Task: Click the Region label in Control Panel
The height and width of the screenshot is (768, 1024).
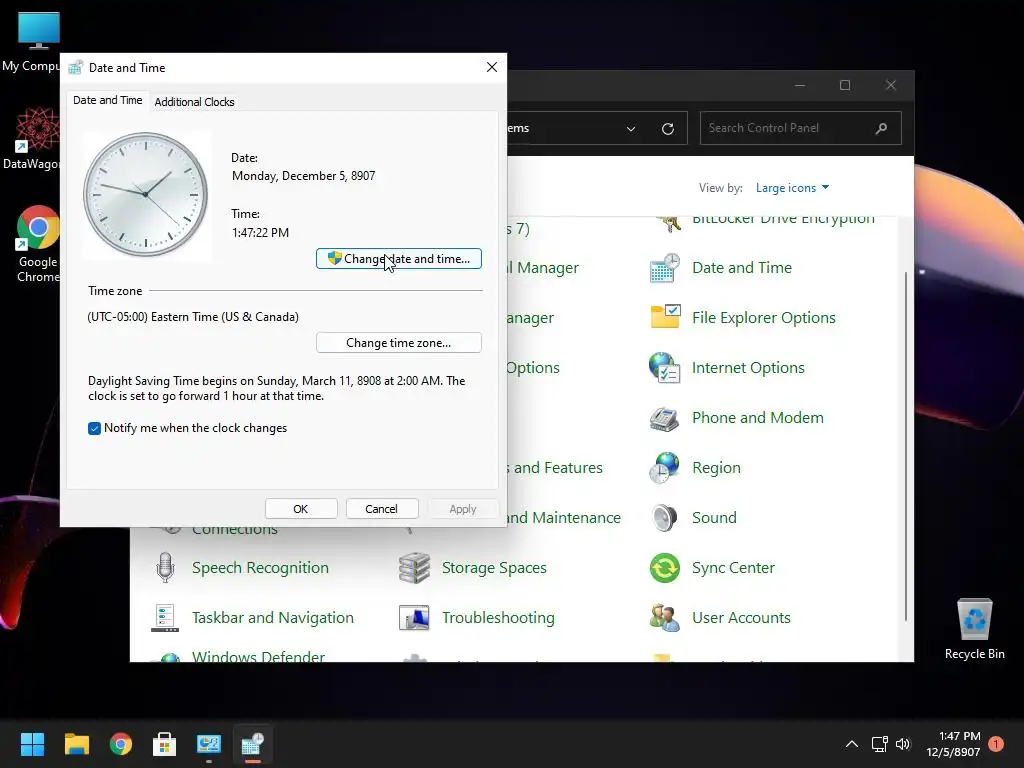Action: [716, 468]
